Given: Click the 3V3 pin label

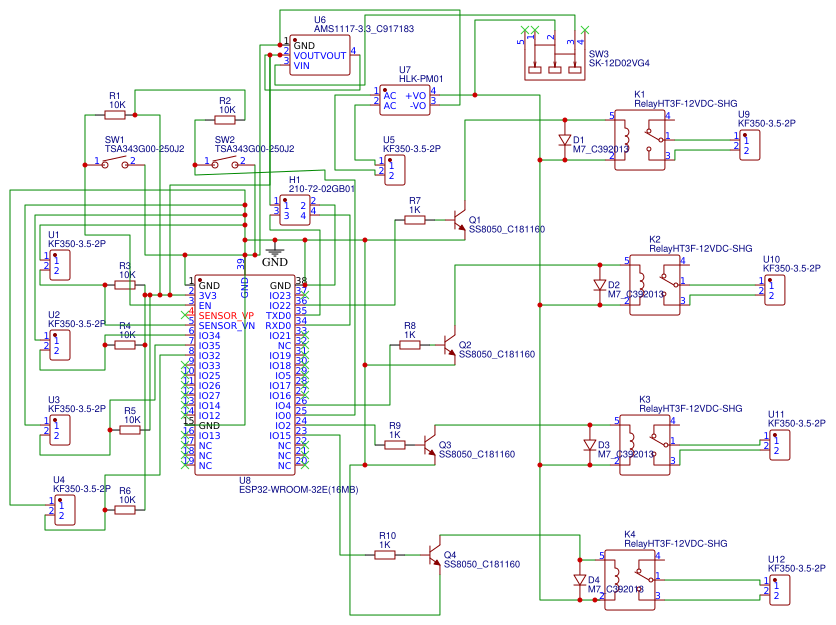Looking at the screenshot, I should pos(207,295).
